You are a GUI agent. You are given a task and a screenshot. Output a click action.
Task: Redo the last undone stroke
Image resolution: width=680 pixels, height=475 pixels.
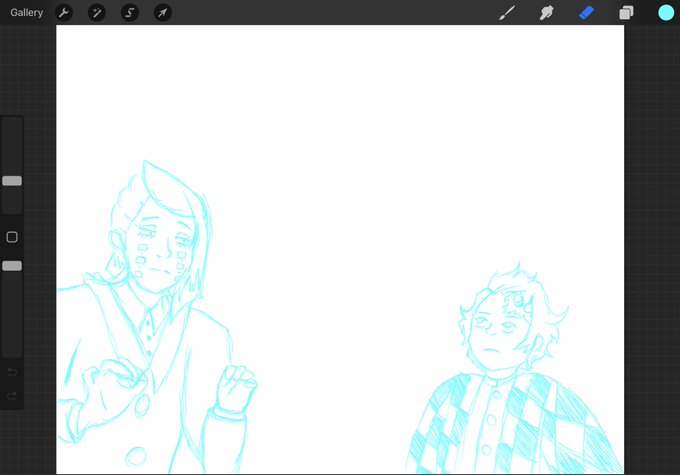(12, 396)
